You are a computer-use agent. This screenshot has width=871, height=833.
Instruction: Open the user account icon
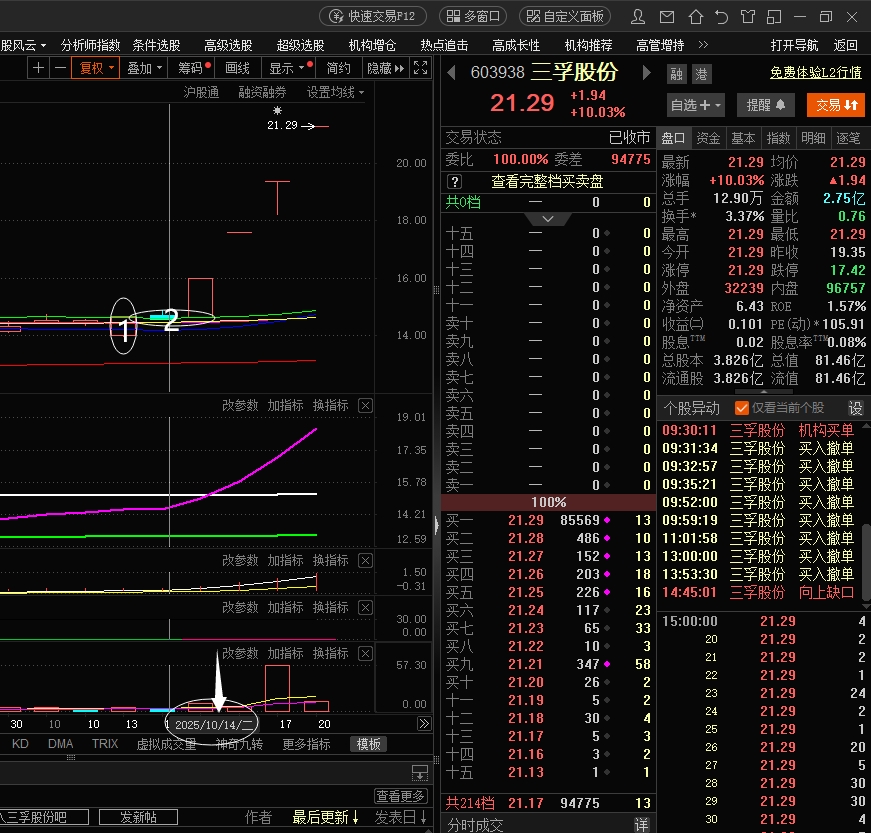638,17
